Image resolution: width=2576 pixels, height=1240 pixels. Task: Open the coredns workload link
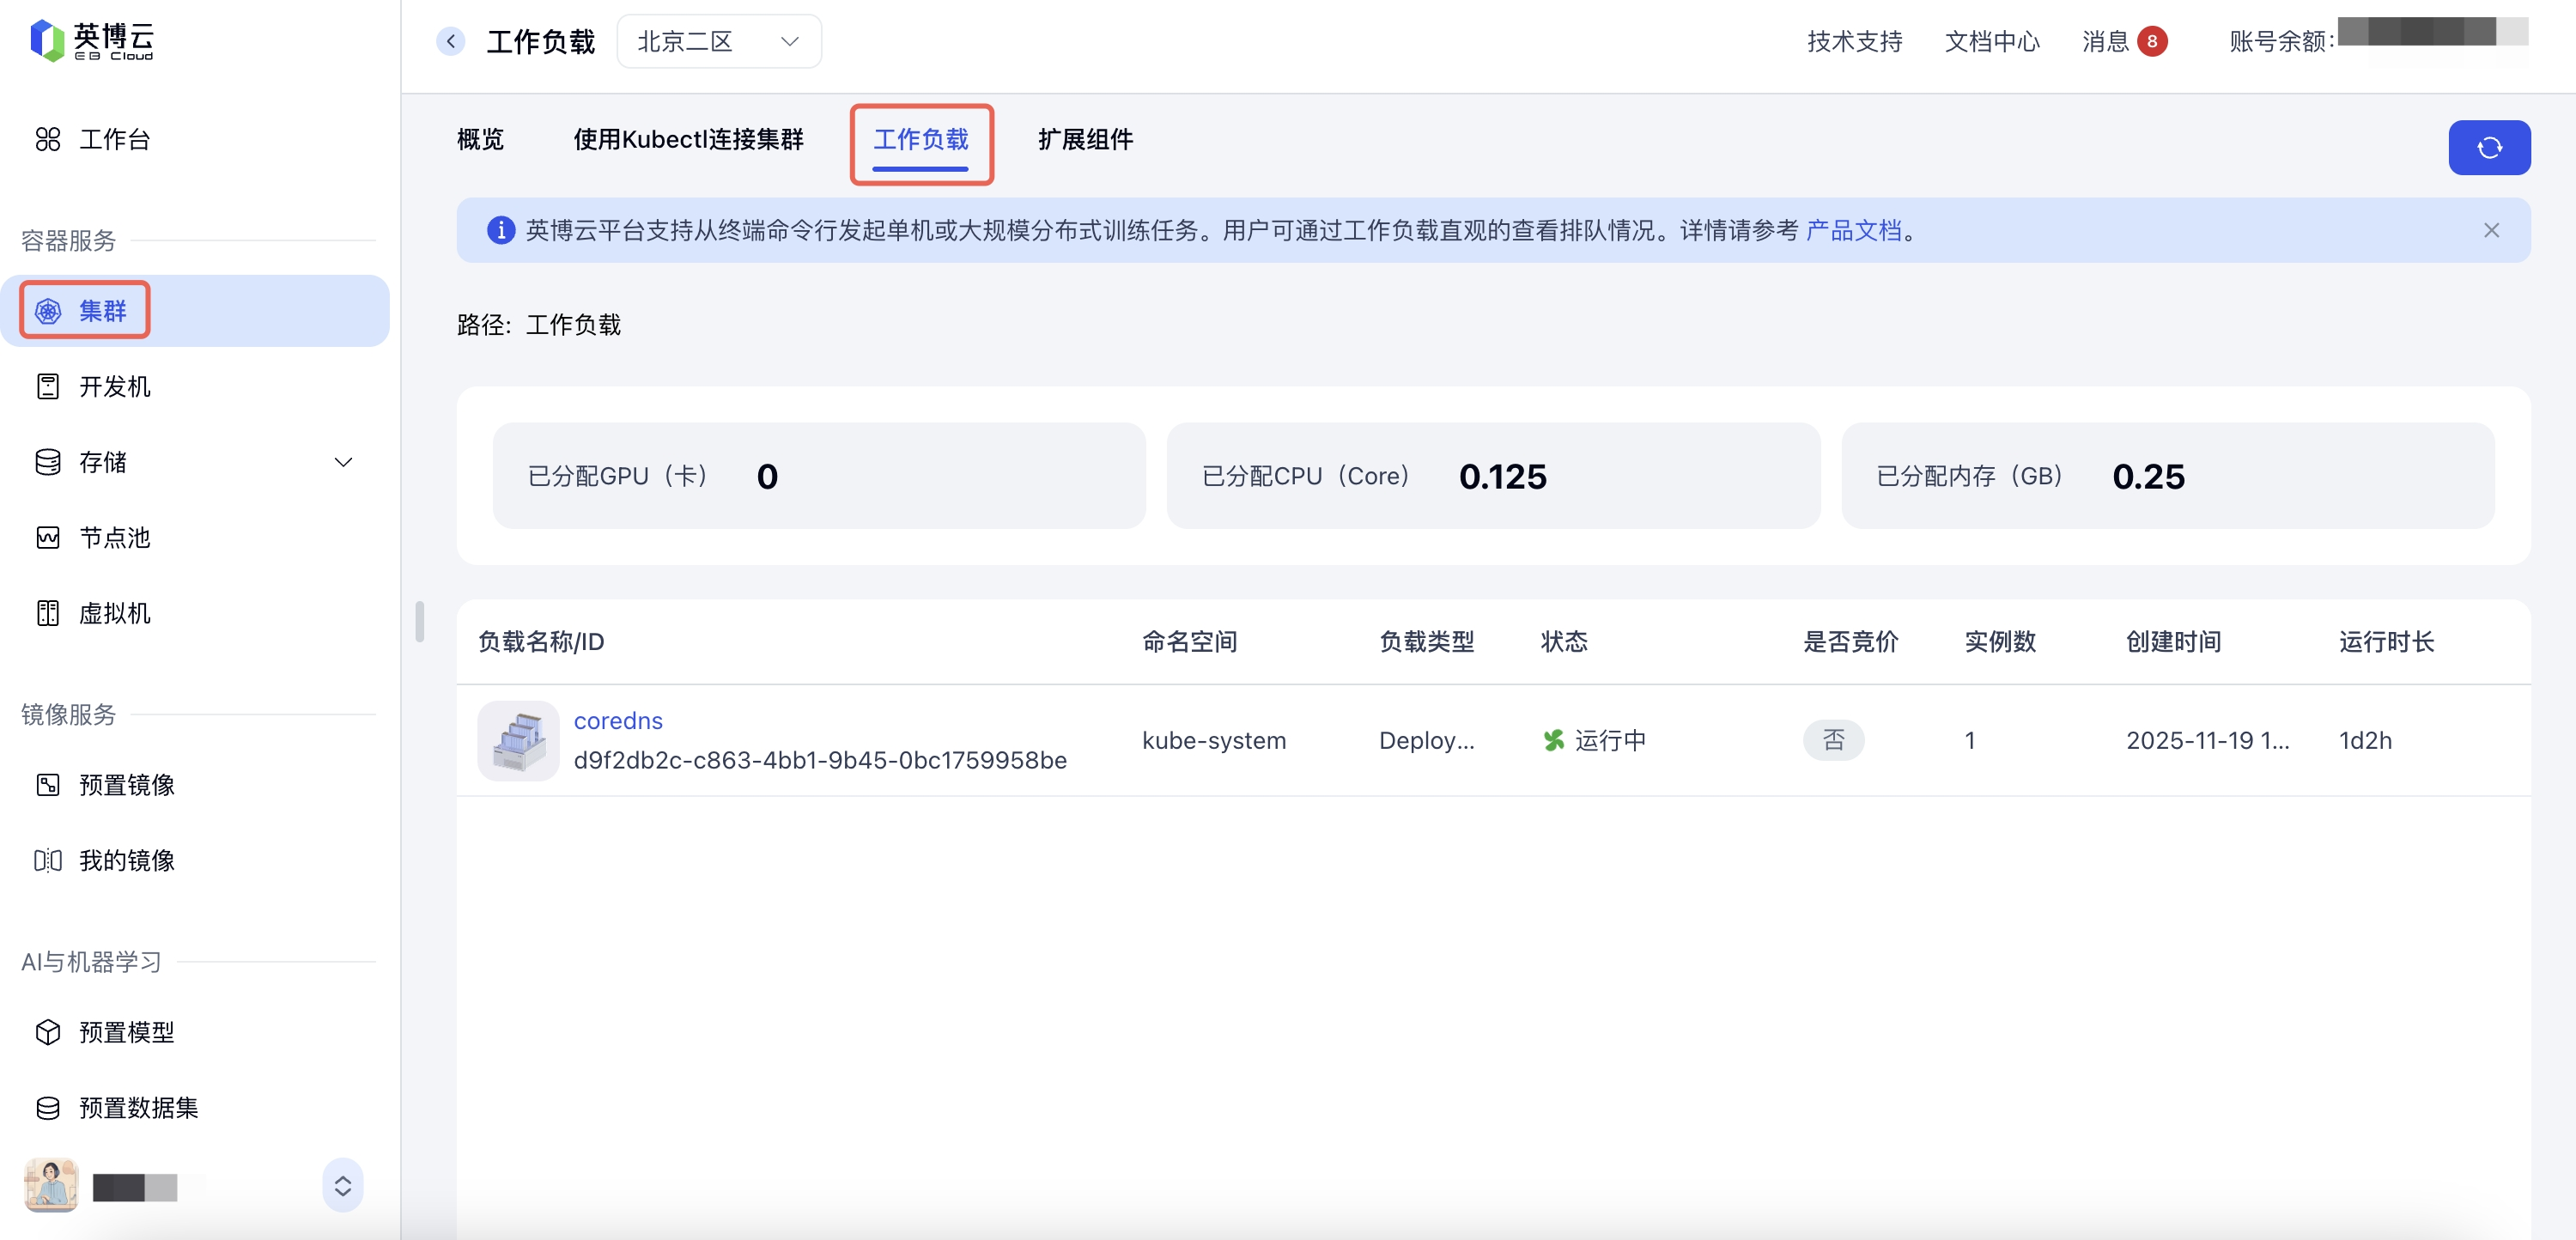coord(617,721)
